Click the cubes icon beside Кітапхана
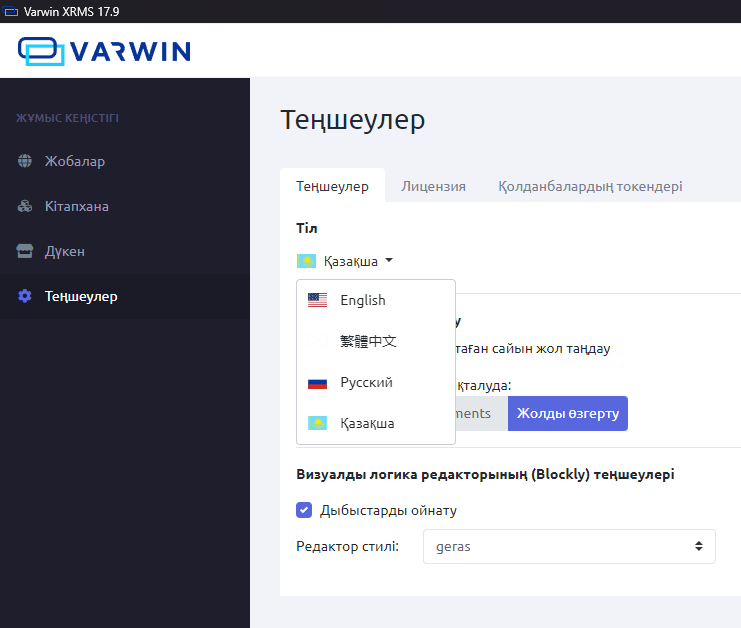Image resolution: width=741 pixels, height=628 pixels. pos(25,207)
